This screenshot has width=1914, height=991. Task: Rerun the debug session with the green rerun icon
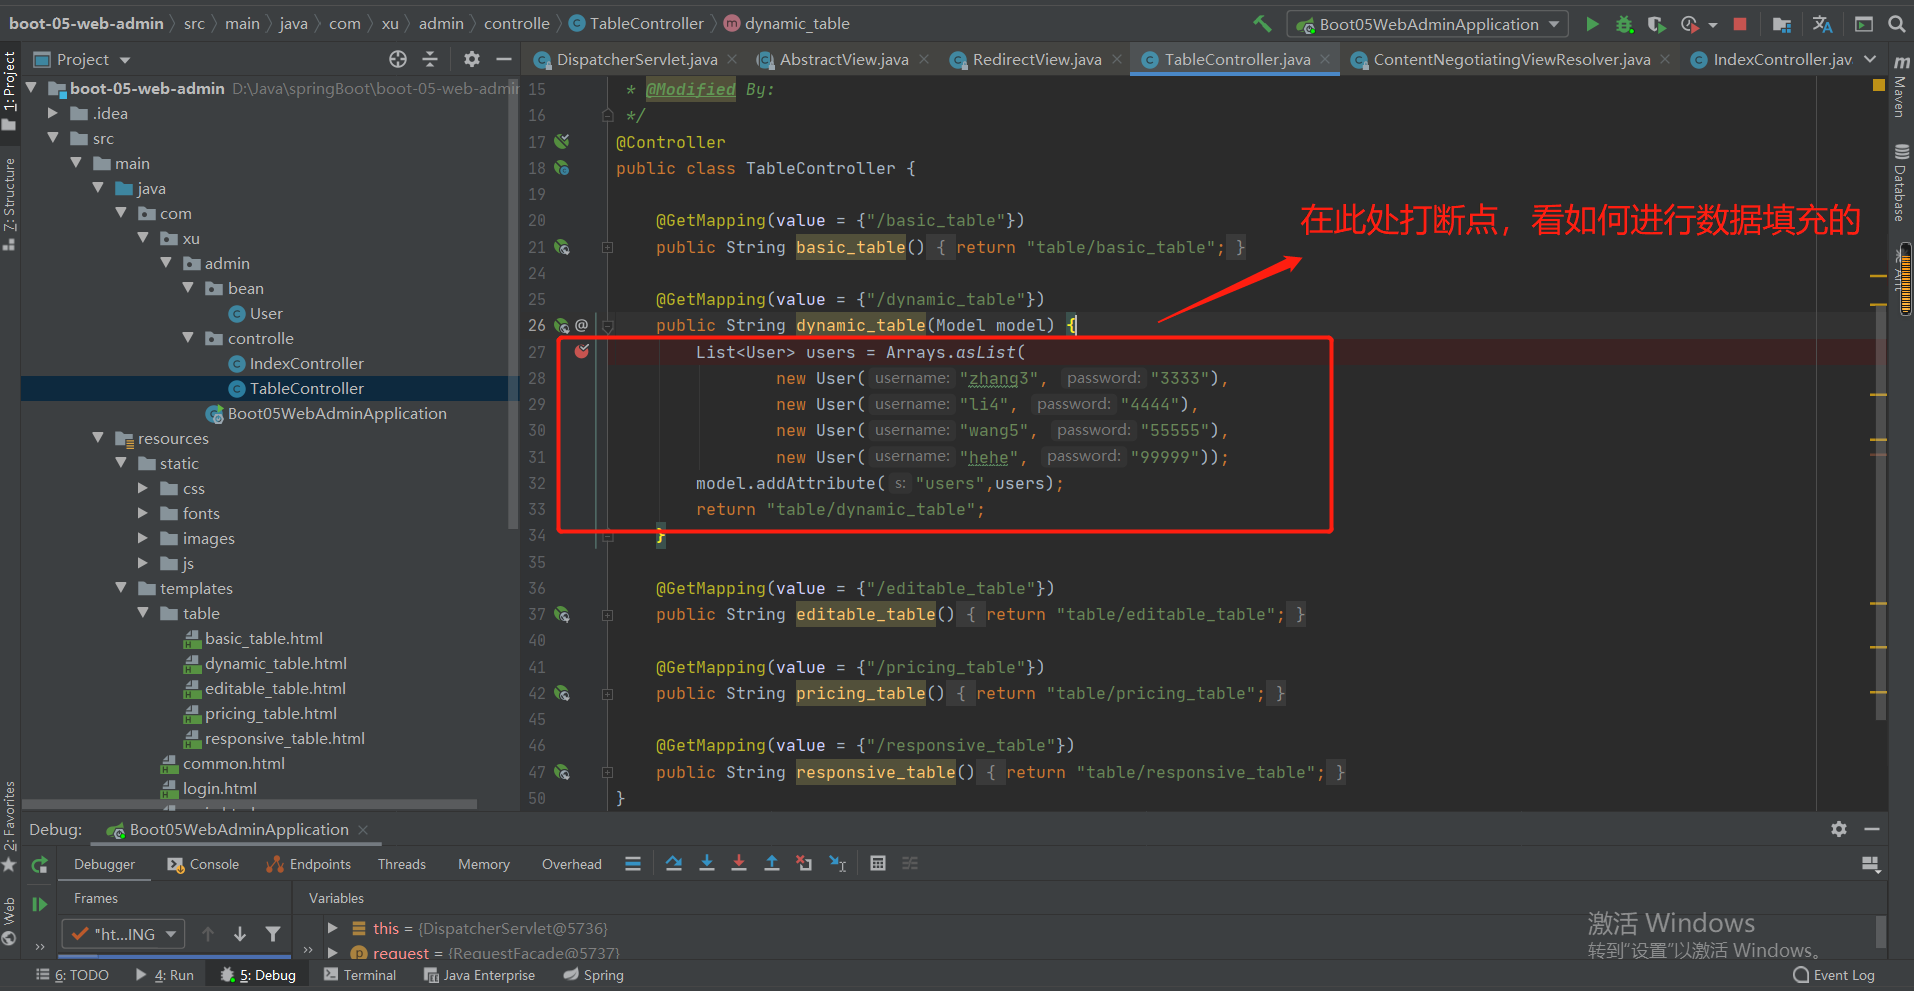pyautogui.click(x=40, y=865)
